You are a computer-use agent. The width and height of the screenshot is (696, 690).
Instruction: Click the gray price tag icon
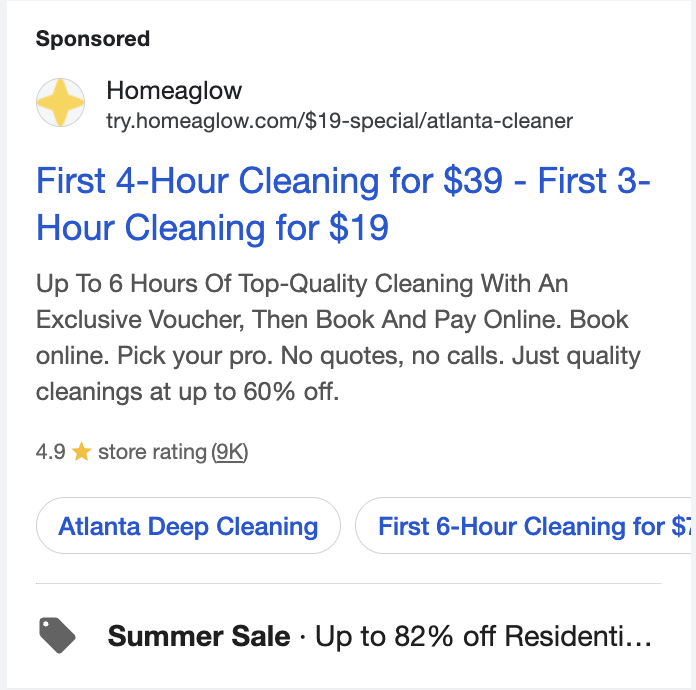[x=57, y=635]
